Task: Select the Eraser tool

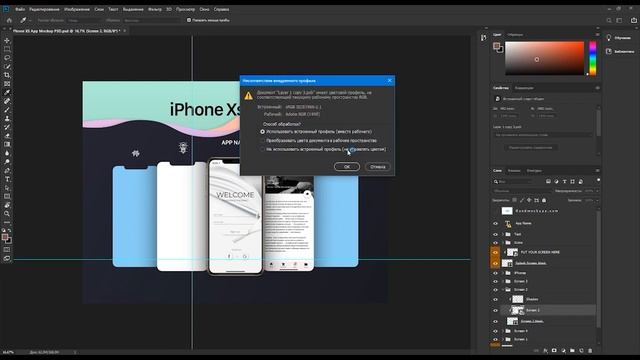Action: pos(7,136)
